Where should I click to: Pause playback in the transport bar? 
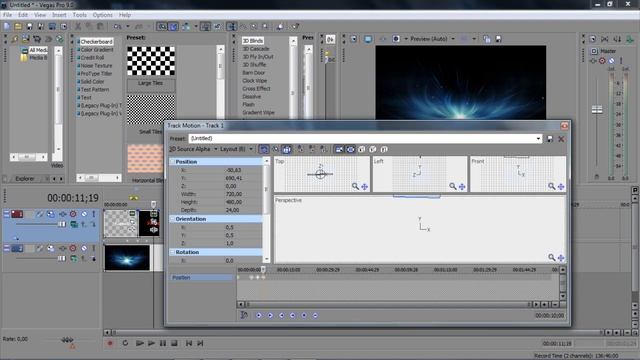[163, 343]
